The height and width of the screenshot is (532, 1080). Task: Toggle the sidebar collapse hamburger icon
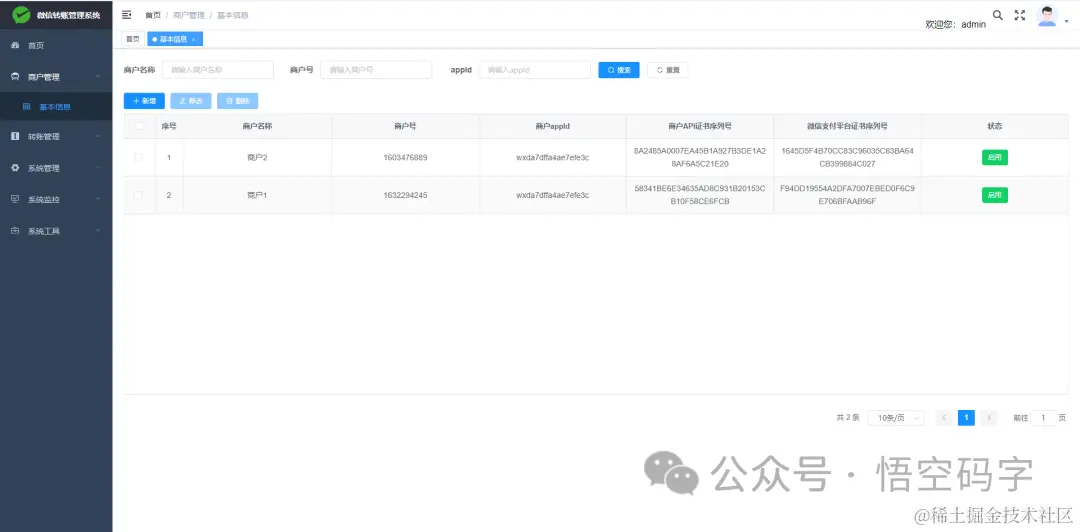[x=127, y=14]
